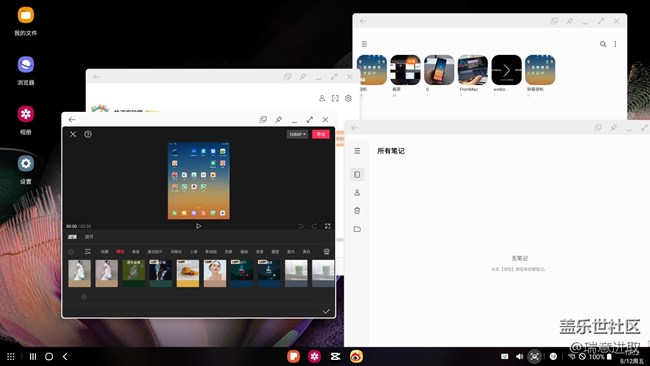The height and width of the screenshot is (366, 650).
Task: Open the filter list manage icon
Action: click(x=87, y=252)
